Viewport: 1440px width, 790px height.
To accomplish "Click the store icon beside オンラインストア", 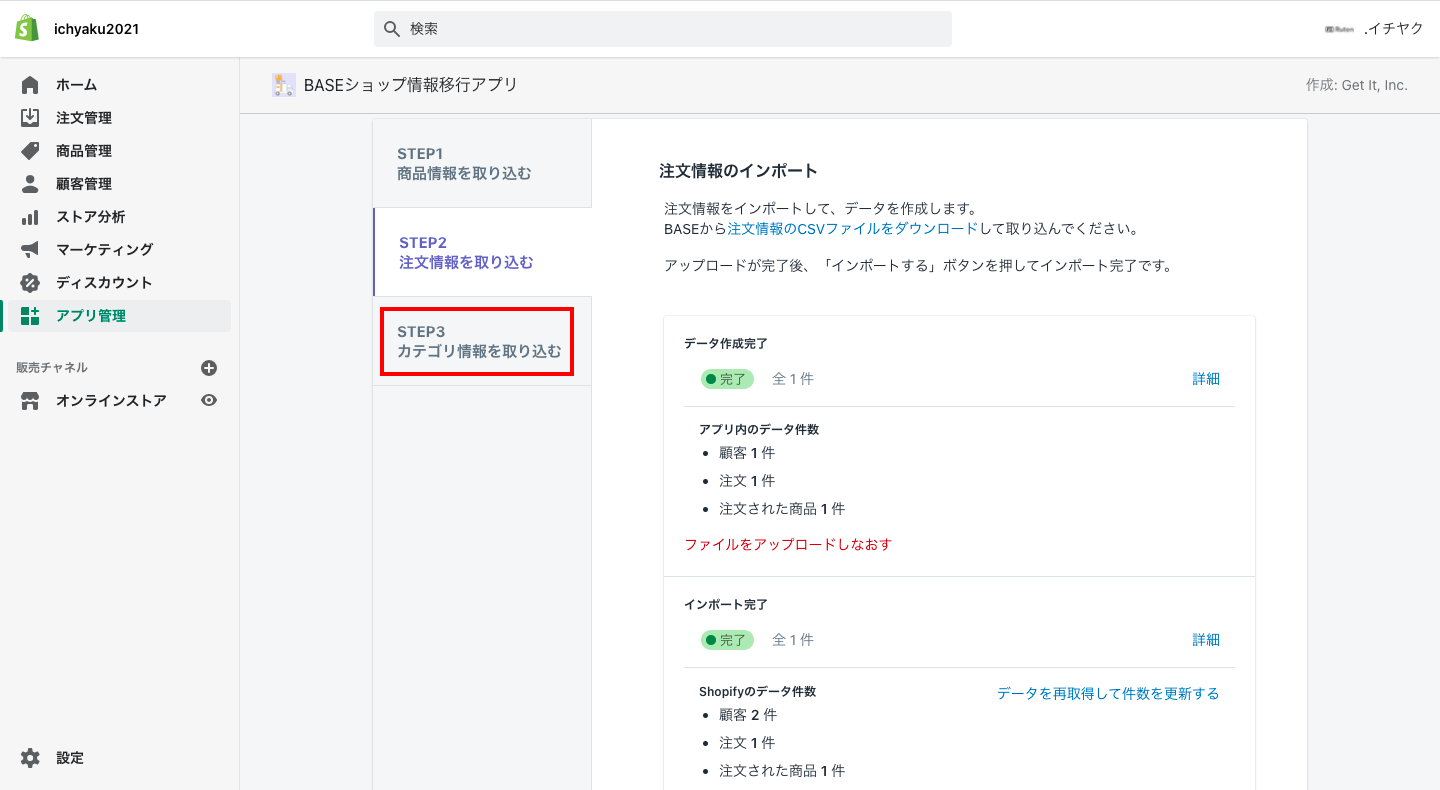I will [30, 401].
